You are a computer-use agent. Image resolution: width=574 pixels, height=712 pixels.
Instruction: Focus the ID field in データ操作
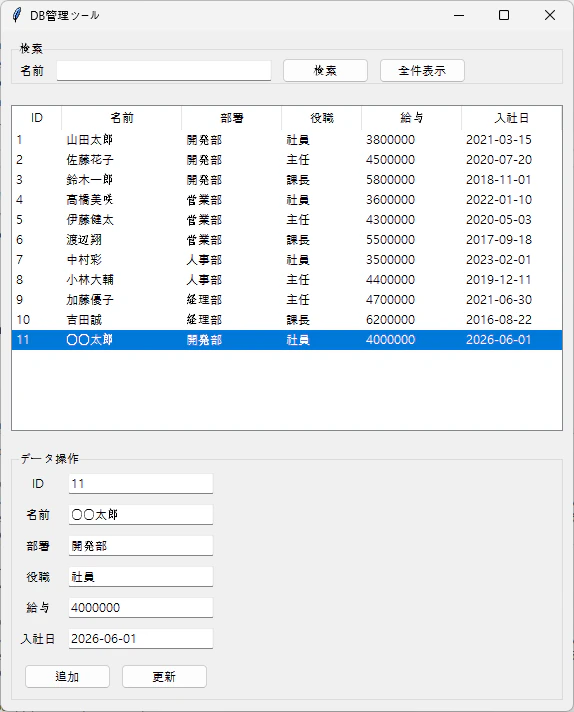[141, 484]
